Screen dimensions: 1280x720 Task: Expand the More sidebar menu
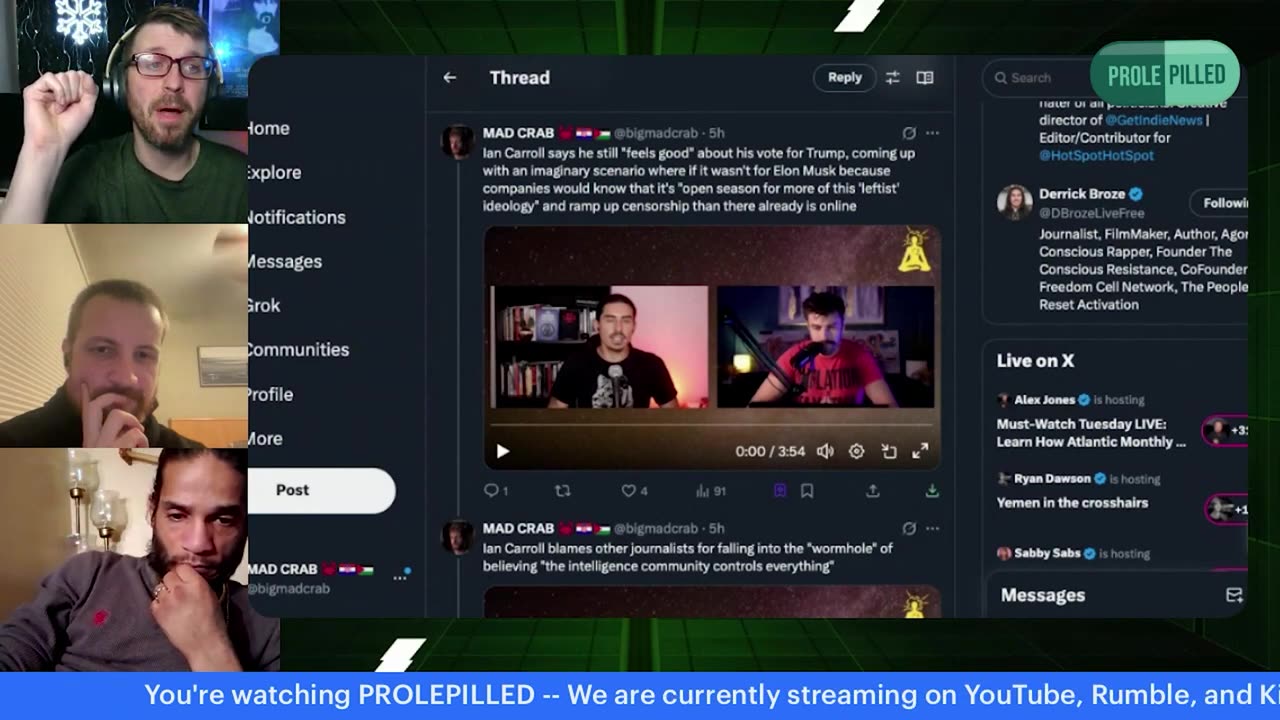265,438
